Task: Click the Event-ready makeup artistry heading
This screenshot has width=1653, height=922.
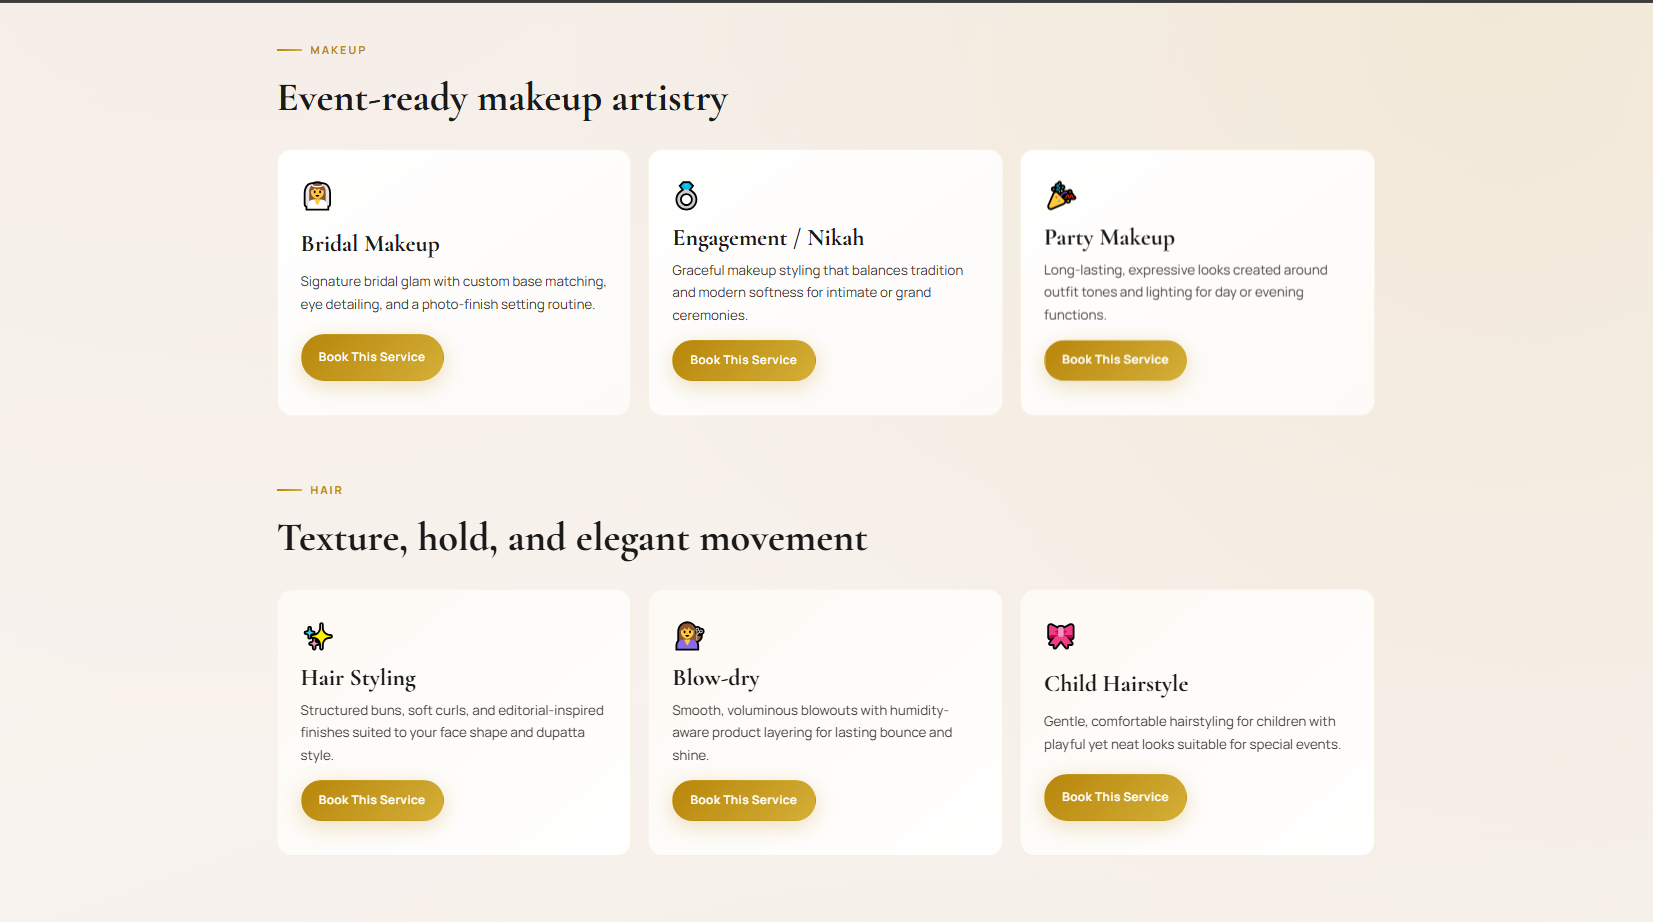Action: 502,98
